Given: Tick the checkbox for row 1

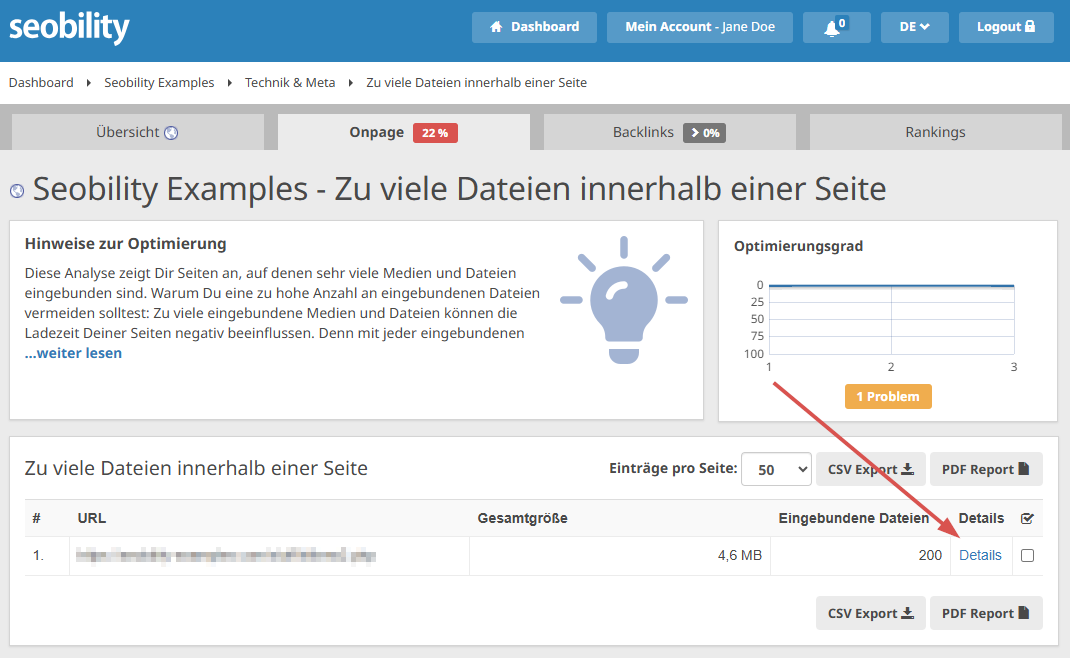Looking at the screenshot, I should tap(1027, 556).
